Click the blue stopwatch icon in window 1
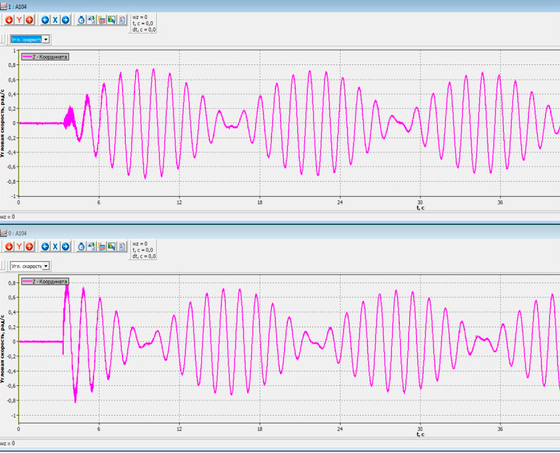 (81, 20)
